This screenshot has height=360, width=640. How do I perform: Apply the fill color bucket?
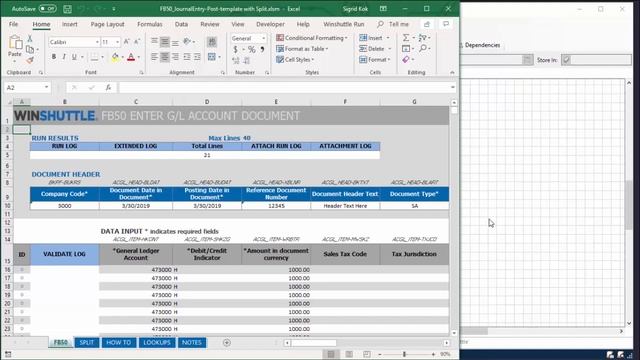[115, 57]
